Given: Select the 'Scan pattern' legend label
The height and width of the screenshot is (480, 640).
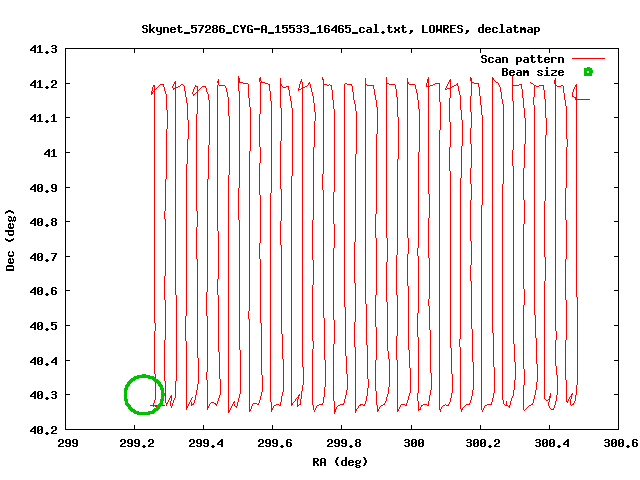Looking at the screenshot, I should (522, 59).
